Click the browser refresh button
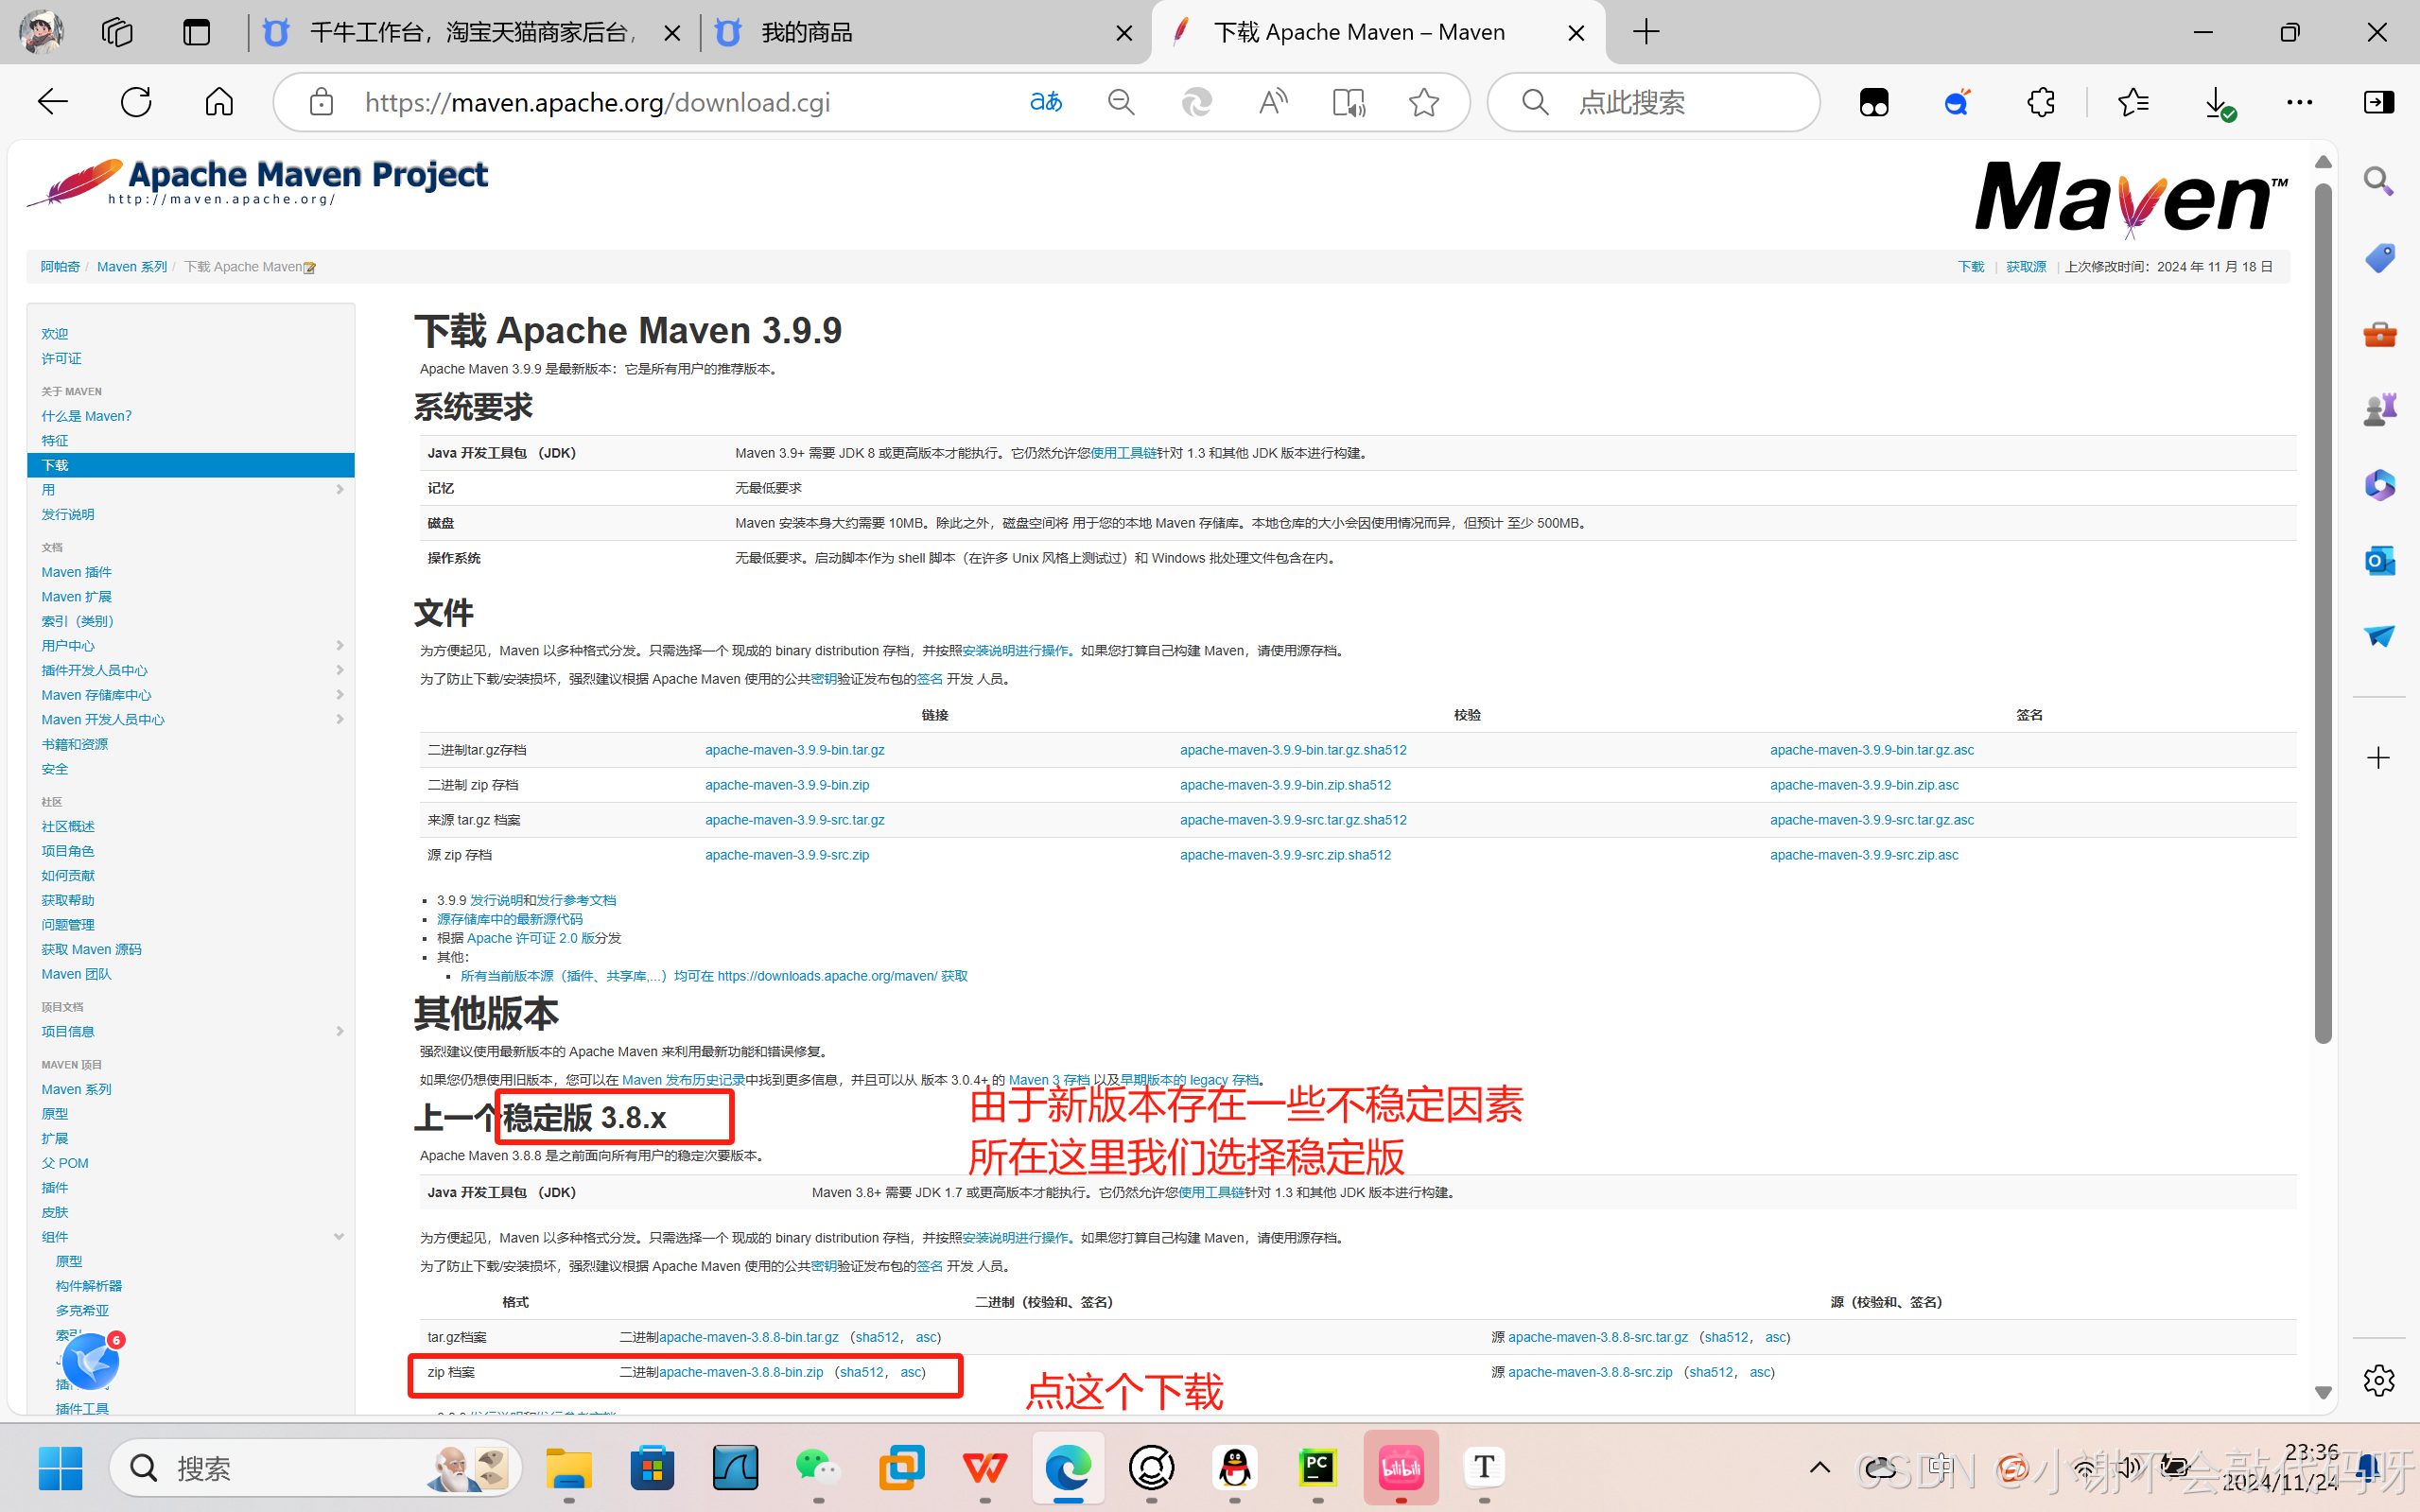This screenshot has height=1512, width=2420. (136, 102)
